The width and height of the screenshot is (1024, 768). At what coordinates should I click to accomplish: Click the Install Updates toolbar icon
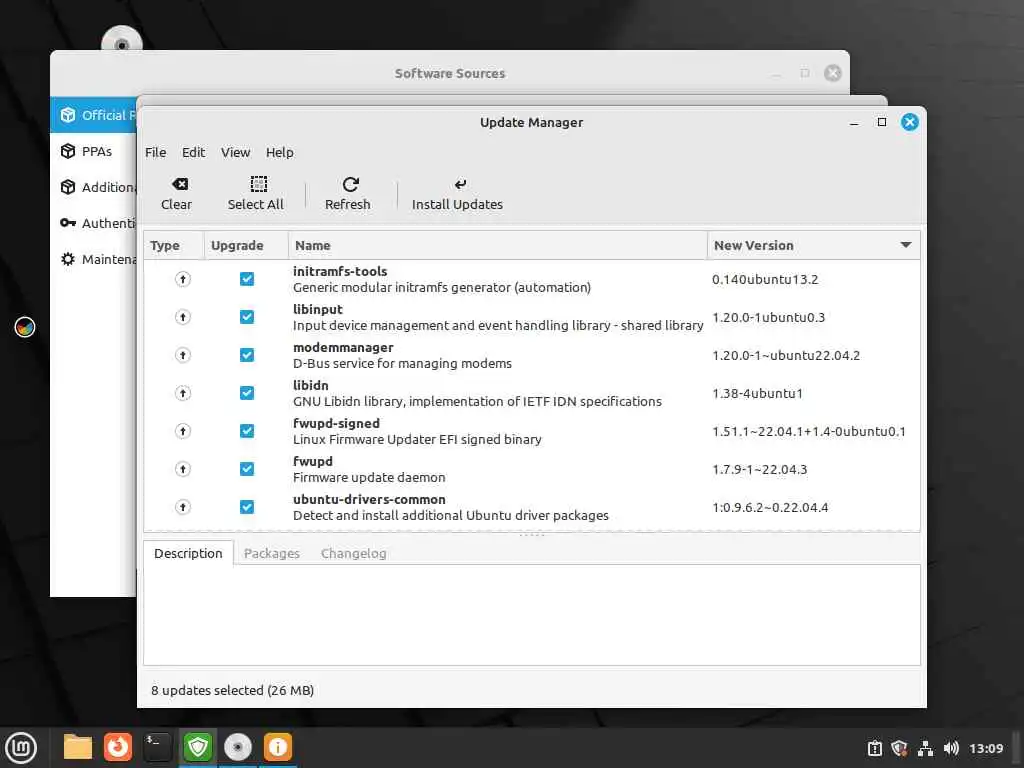click(x=460, y=185)
